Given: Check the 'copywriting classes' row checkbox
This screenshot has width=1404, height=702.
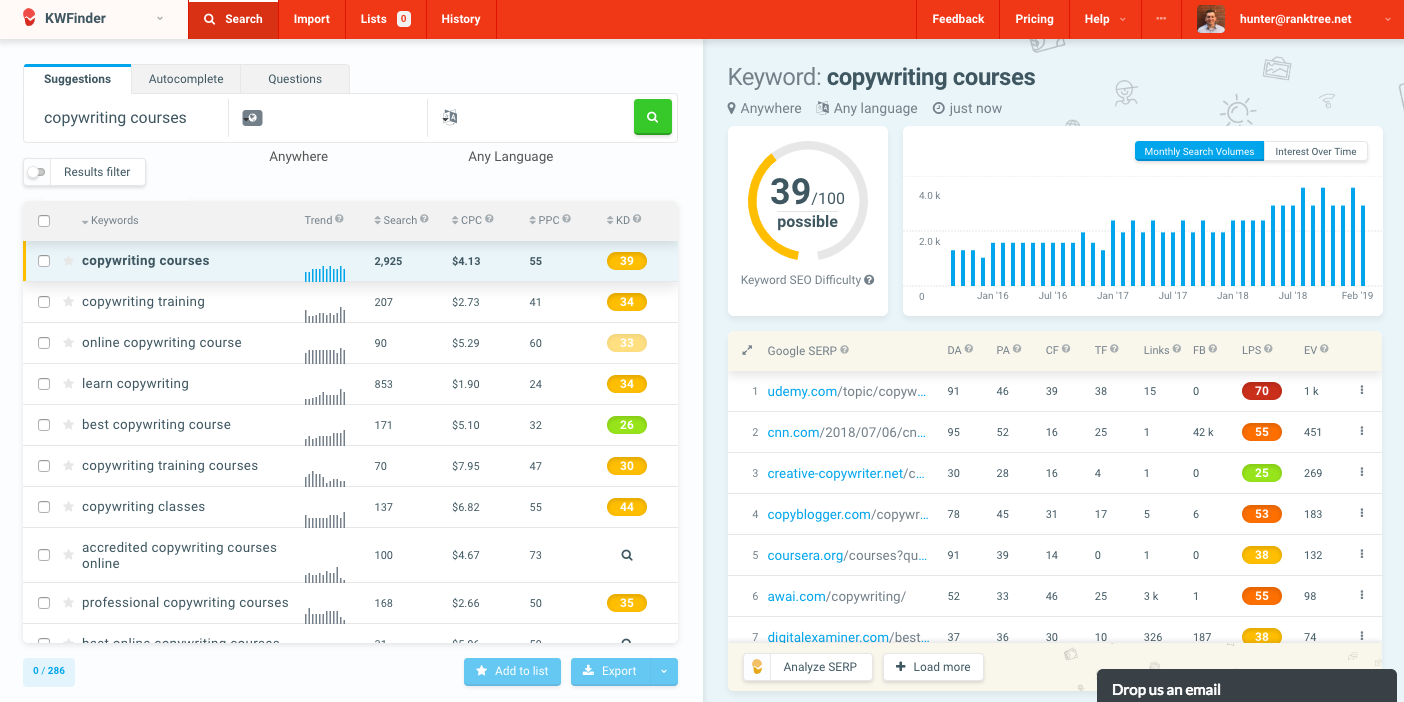Looking at the screenshot, I should [44, 507].
